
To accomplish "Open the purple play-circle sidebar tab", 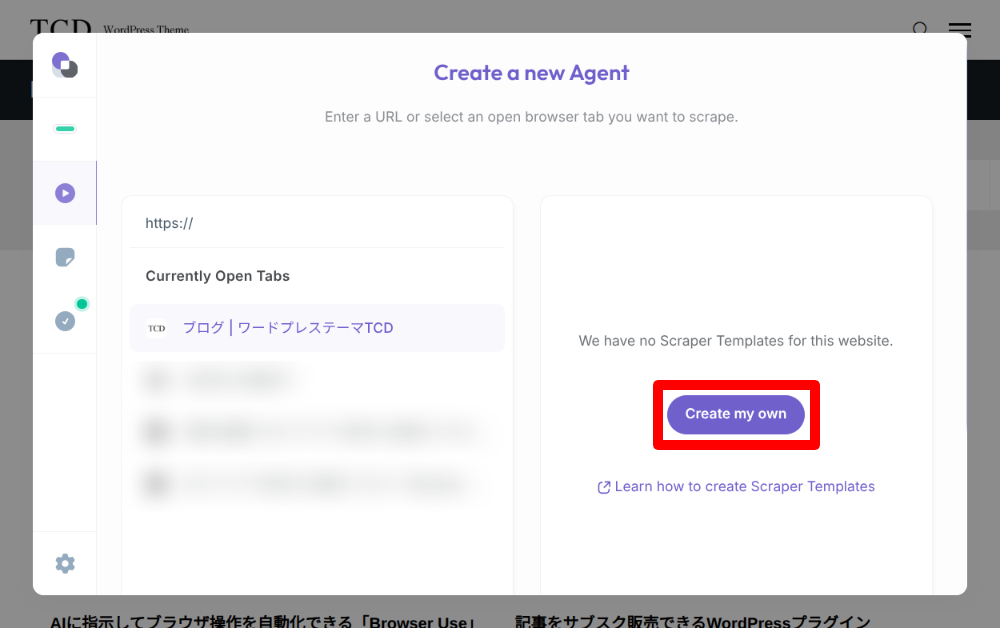I will click(64, 193).
